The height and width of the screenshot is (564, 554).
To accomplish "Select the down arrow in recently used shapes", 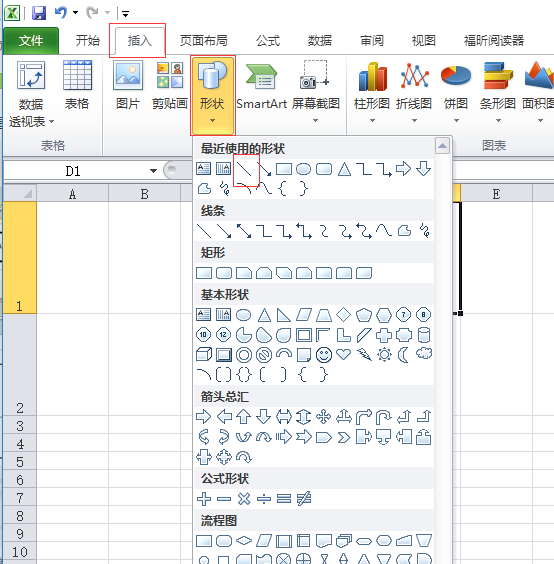I will click(x=423, y=169).
